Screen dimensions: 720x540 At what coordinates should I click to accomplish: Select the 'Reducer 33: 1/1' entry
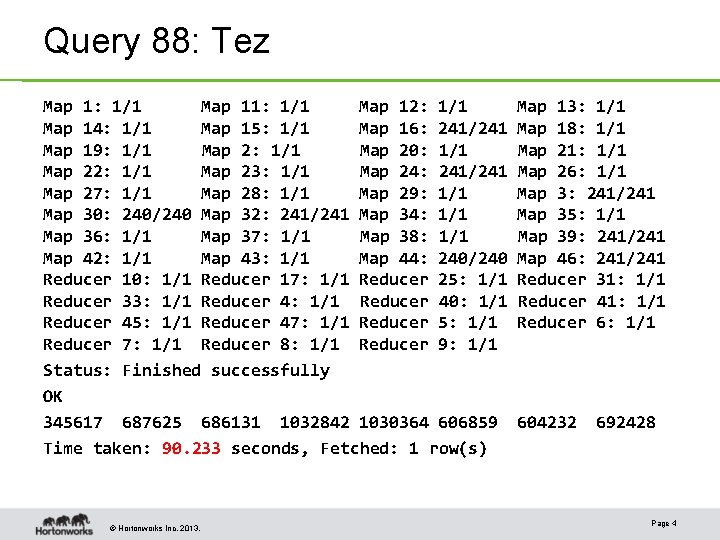117,302
